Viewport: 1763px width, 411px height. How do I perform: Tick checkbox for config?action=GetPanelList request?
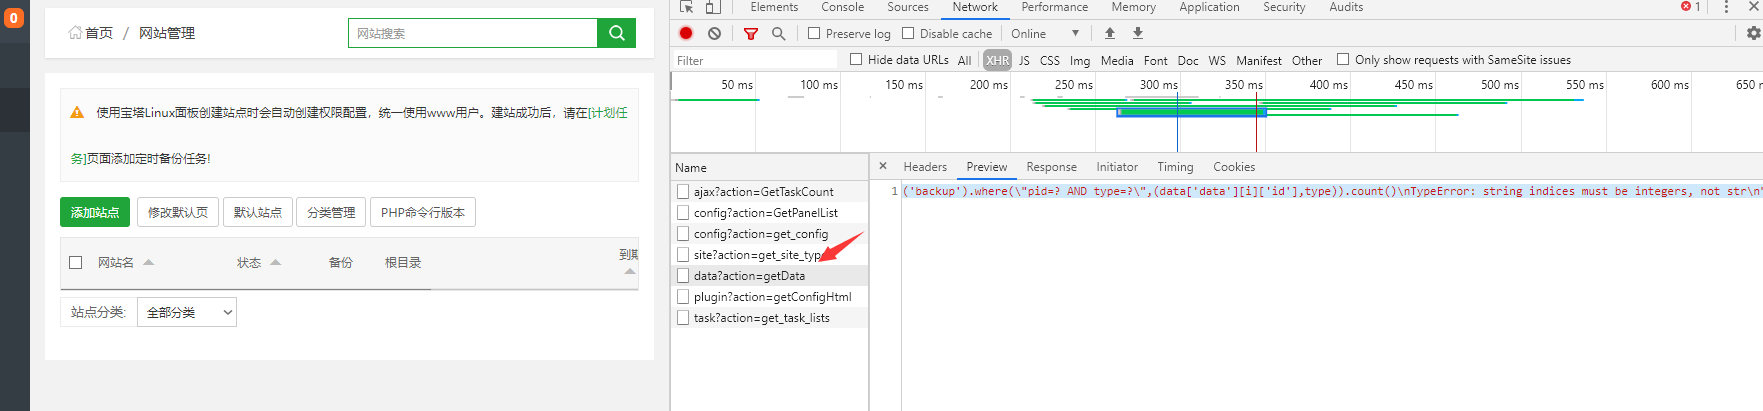683,212
